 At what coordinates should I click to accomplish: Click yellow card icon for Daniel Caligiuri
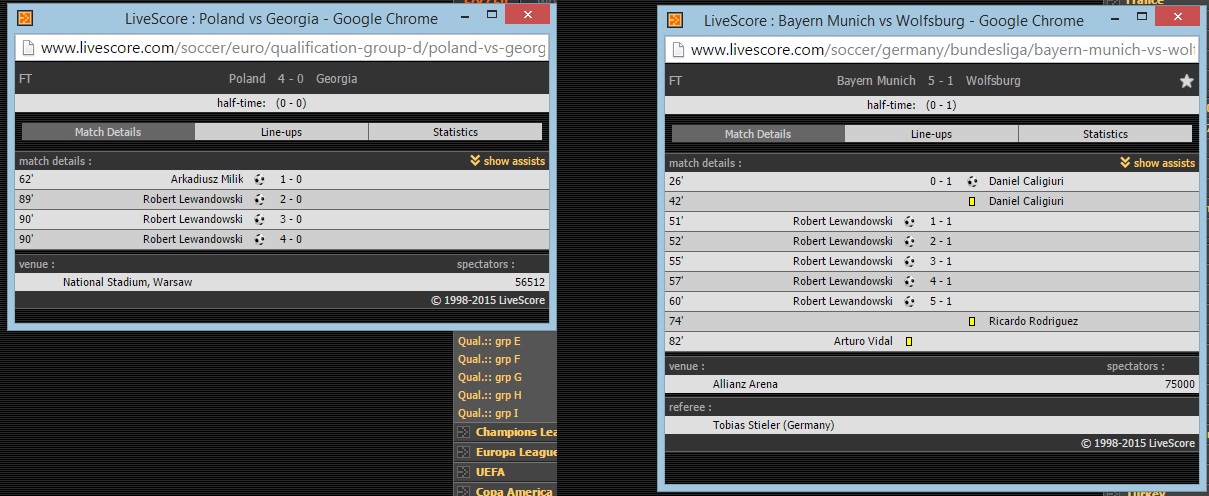(x=972, y=201)
